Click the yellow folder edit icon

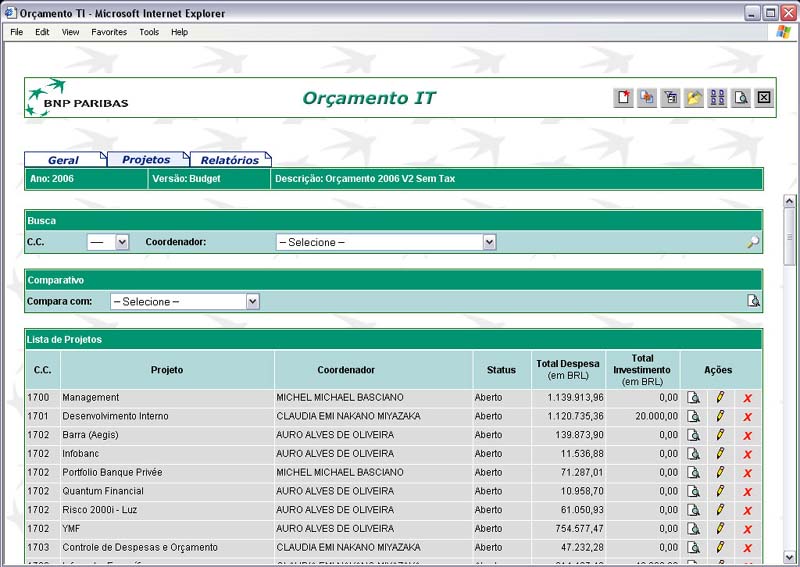coord(694,97)
